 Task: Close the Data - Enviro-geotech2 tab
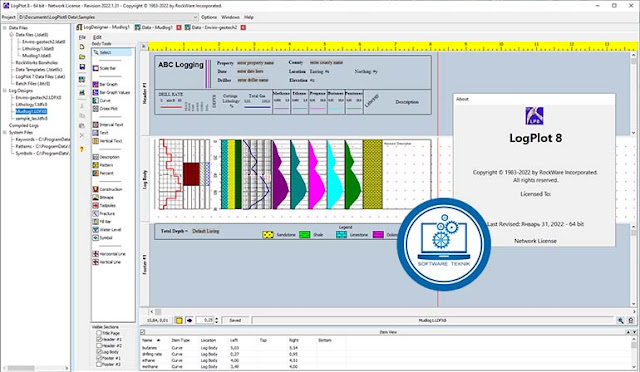pos(243,28)
